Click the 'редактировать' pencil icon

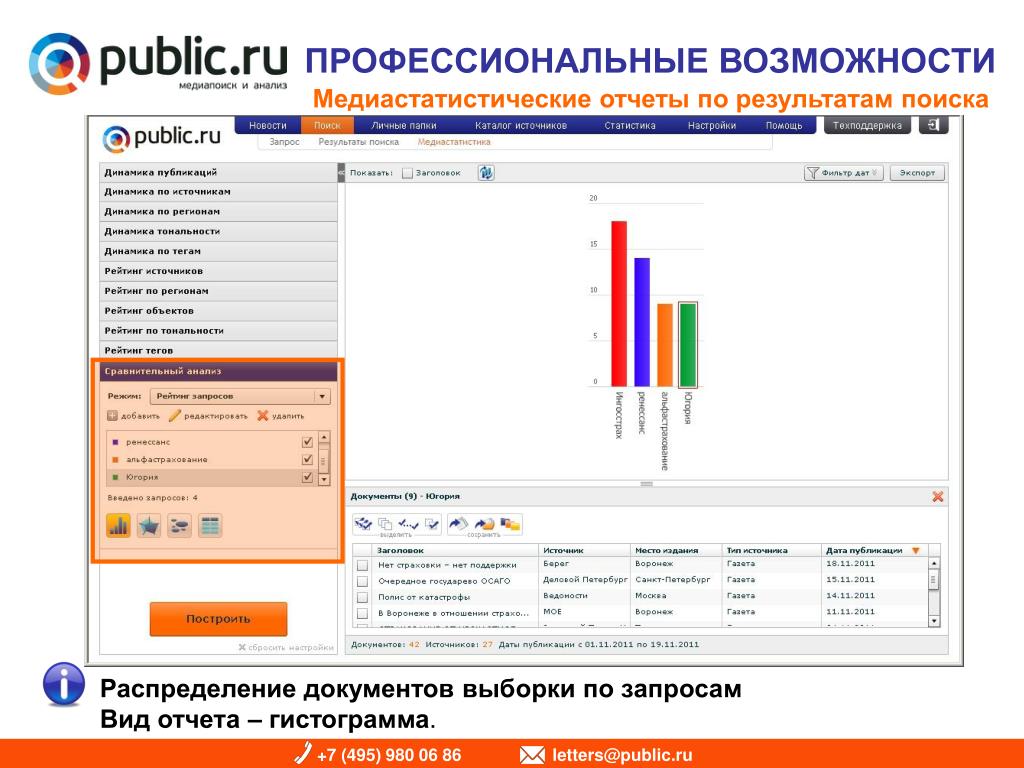[x=174, y=416]
